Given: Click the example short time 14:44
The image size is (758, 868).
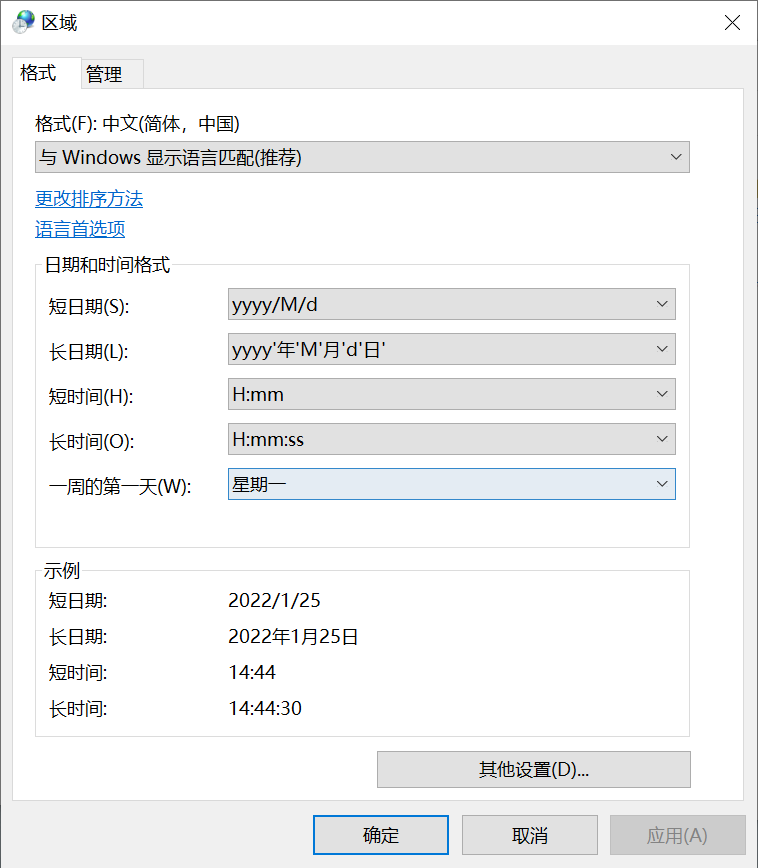Looking at the screenshot, I should click(x=252, y=672).
